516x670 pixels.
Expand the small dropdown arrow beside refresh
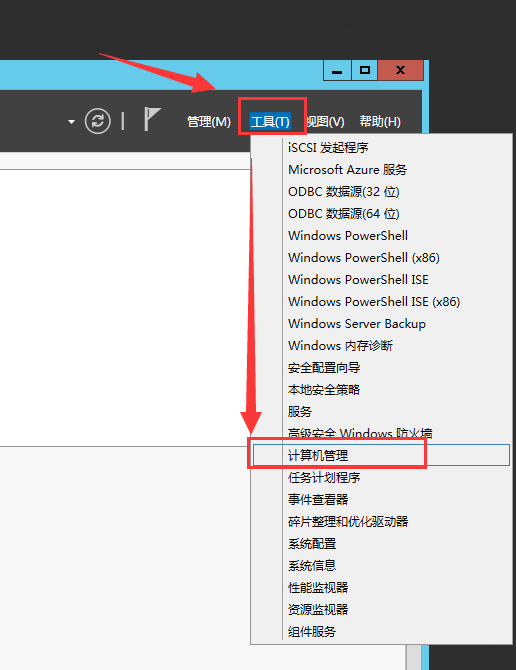click(x=71, y=122)
